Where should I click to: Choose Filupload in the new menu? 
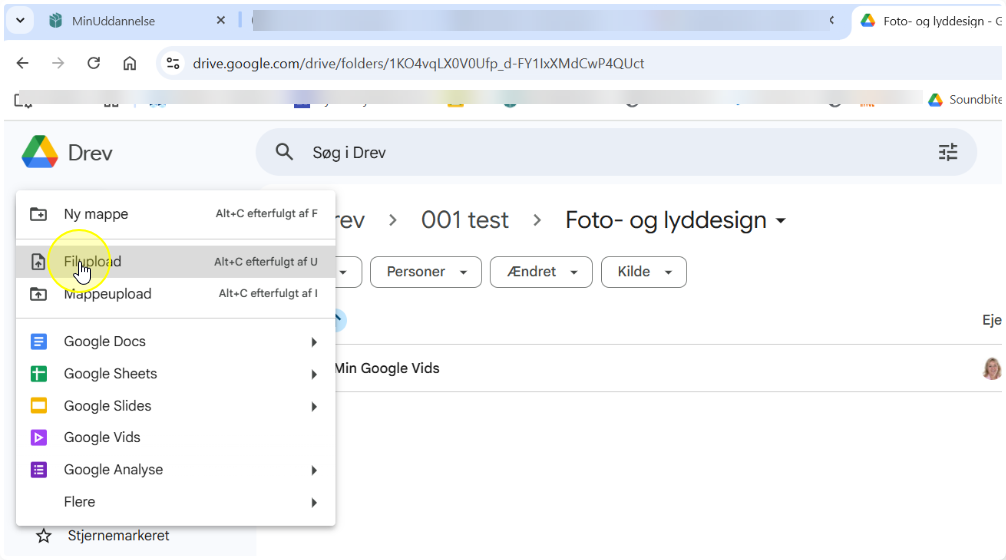tap(93, 262)
